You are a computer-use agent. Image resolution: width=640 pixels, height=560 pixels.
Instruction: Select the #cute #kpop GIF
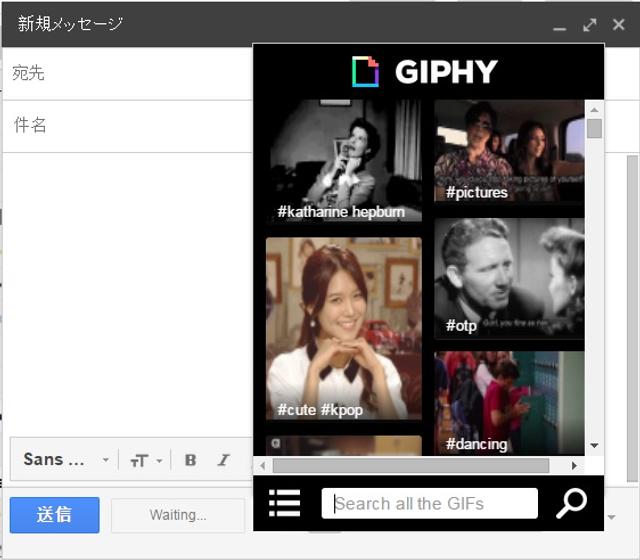[344, 328]
